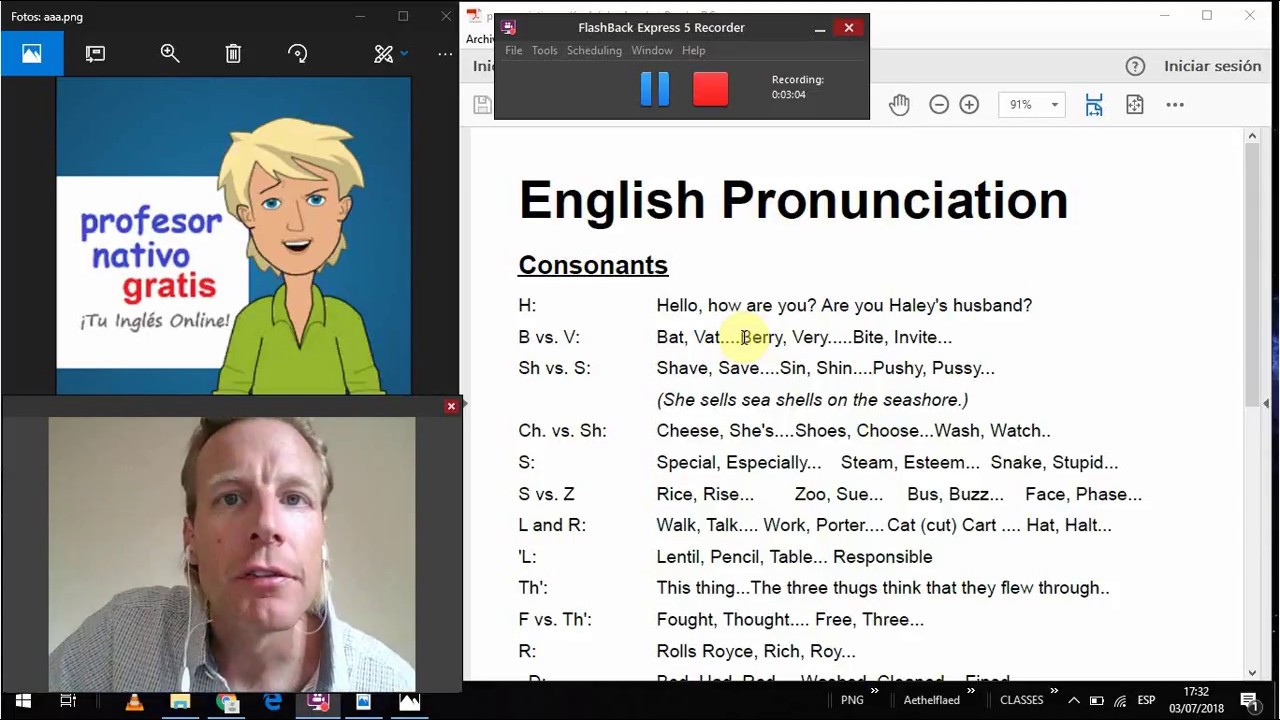Expand the Acrobat right side panel arrow
1280x720 pixels.
click(1266, 403)
